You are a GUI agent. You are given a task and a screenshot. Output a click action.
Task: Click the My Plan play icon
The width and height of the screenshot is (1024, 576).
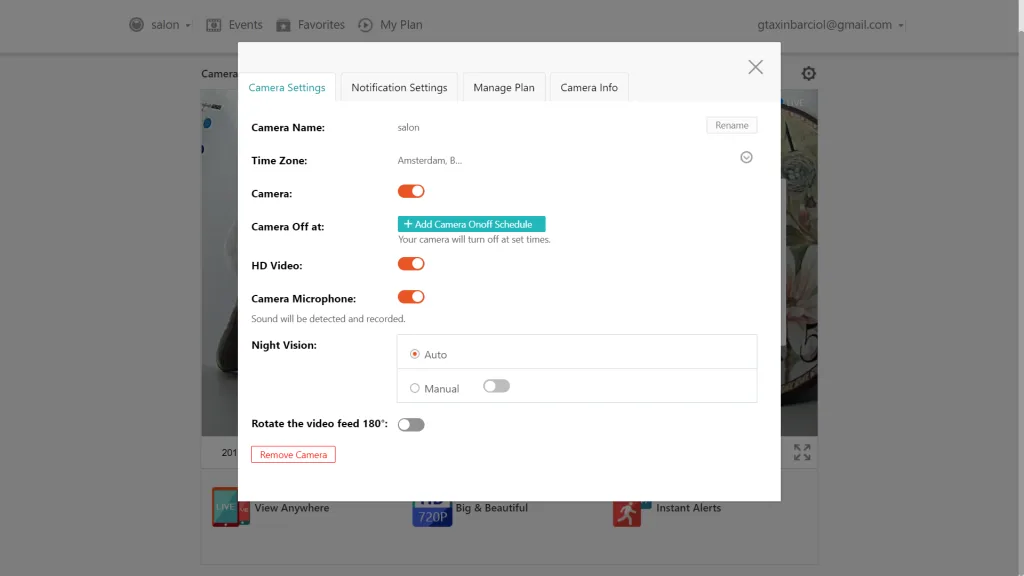[x=366, y=25]
